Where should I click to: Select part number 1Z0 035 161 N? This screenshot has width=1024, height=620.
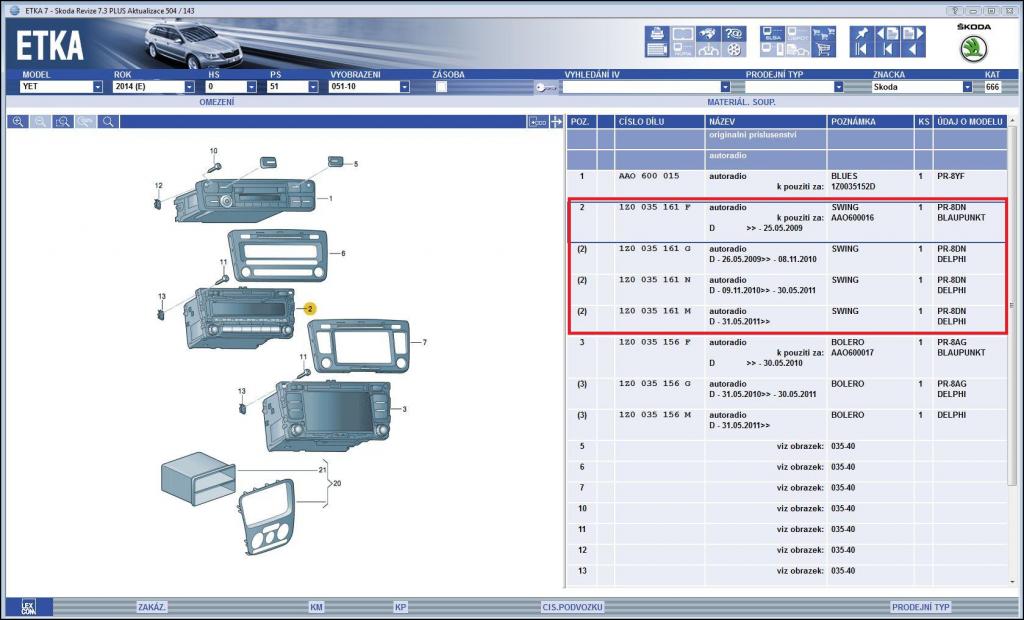click(654, 280)
